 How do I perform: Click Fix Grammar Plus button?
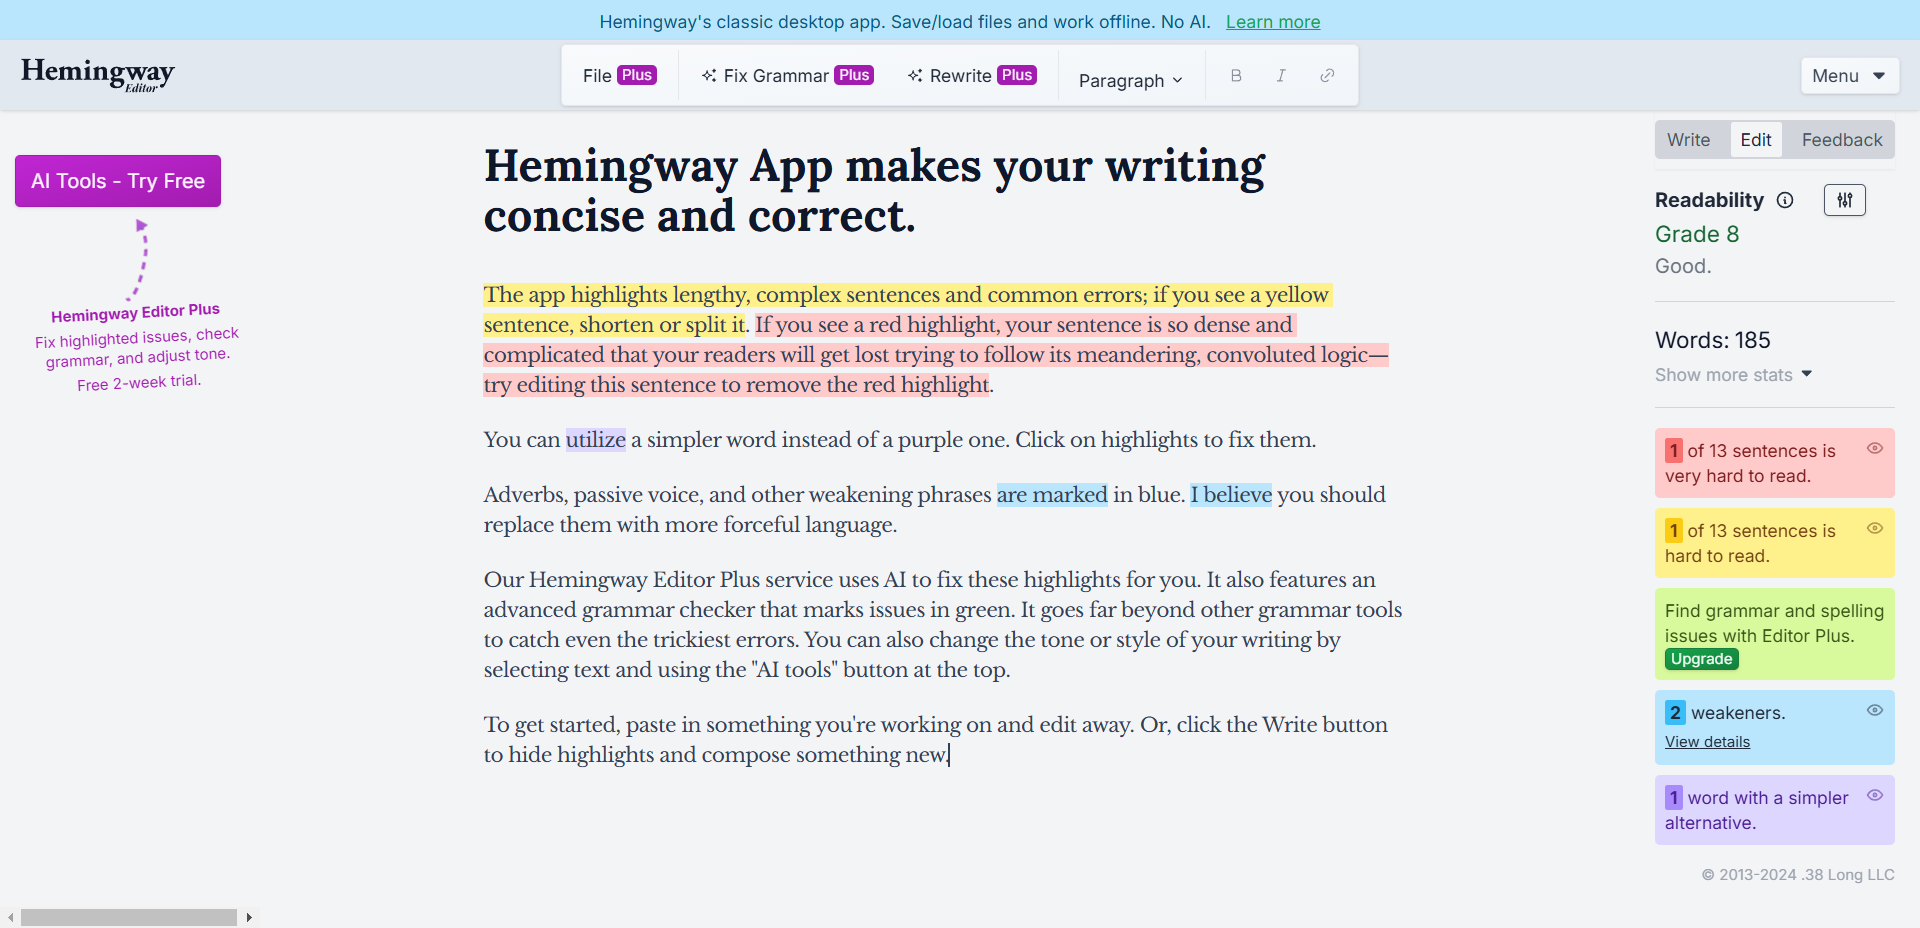click(x=787, y=76)
